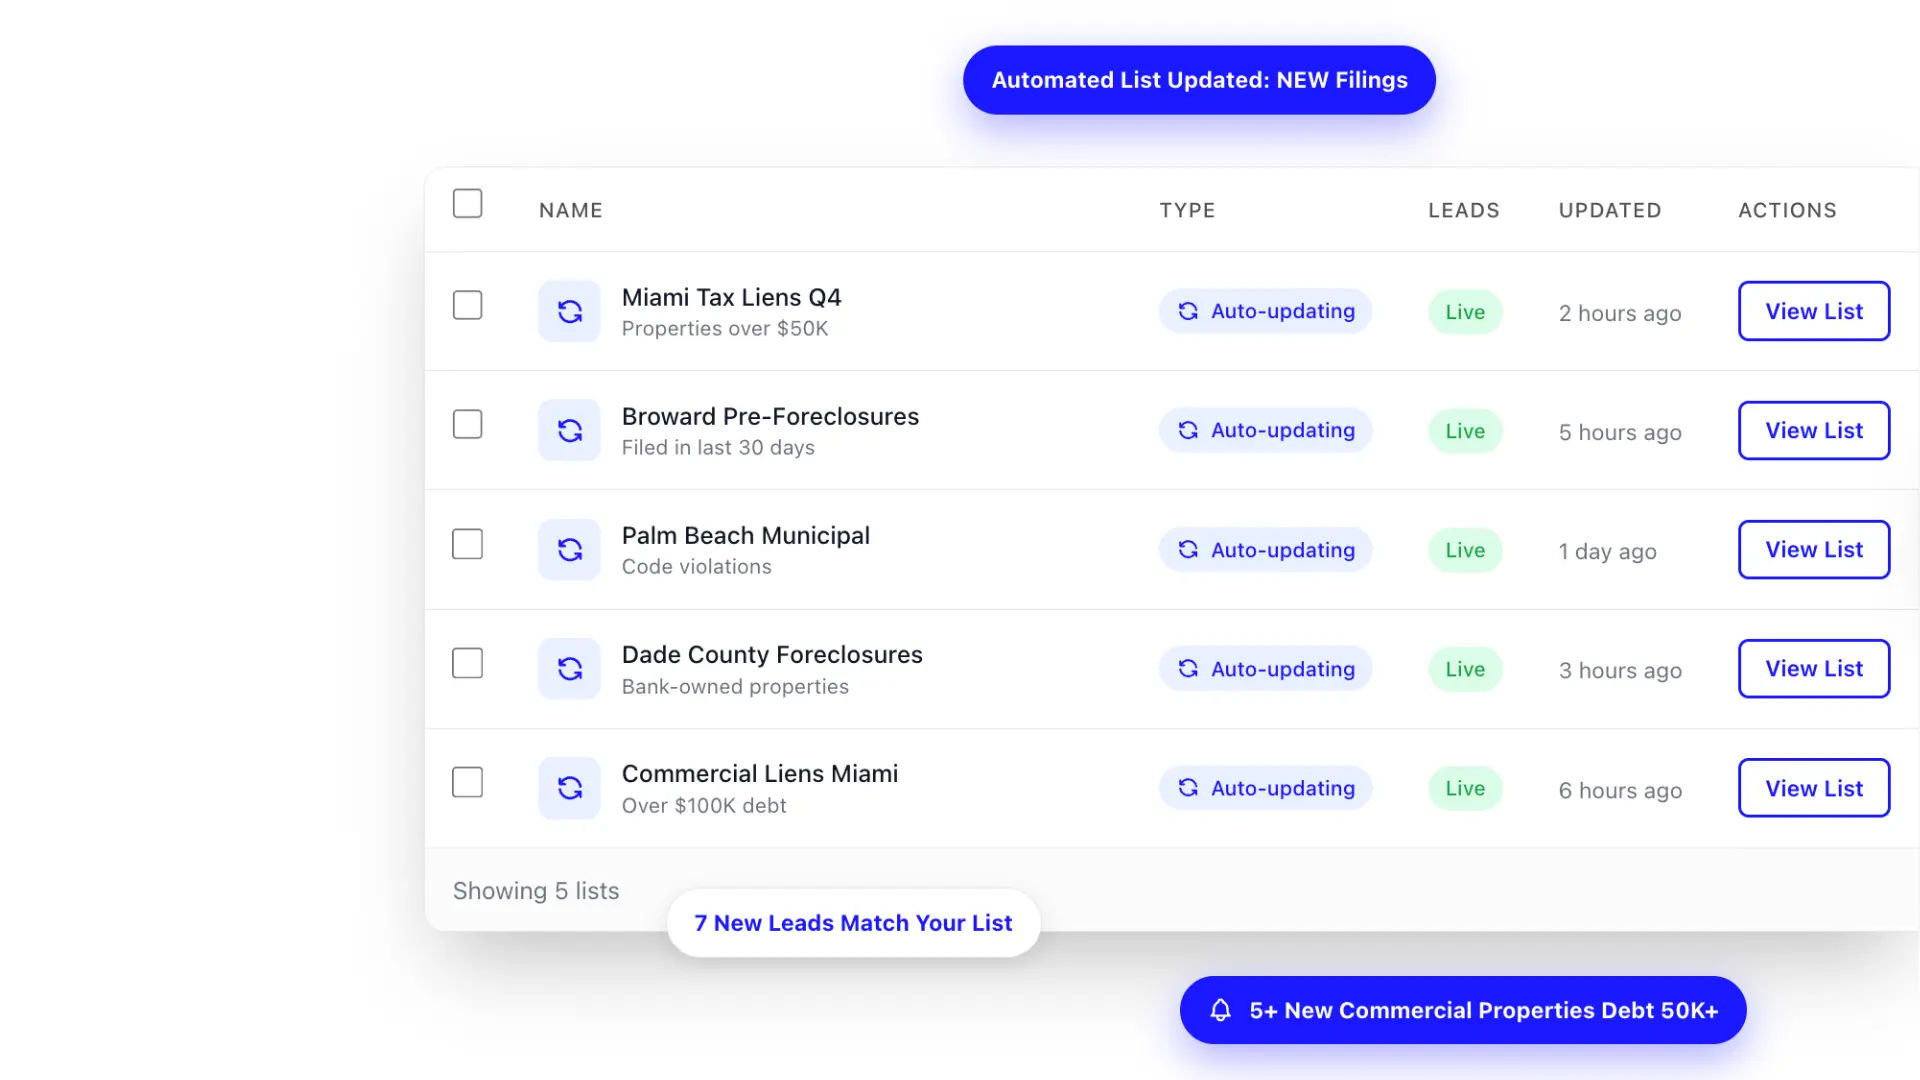The width and height of the screenshot is (1920, 1080).
Task: Click the sync icon beside Miami Tax Liens Q4
Action: pyautogui.click(x=569, y=311)
